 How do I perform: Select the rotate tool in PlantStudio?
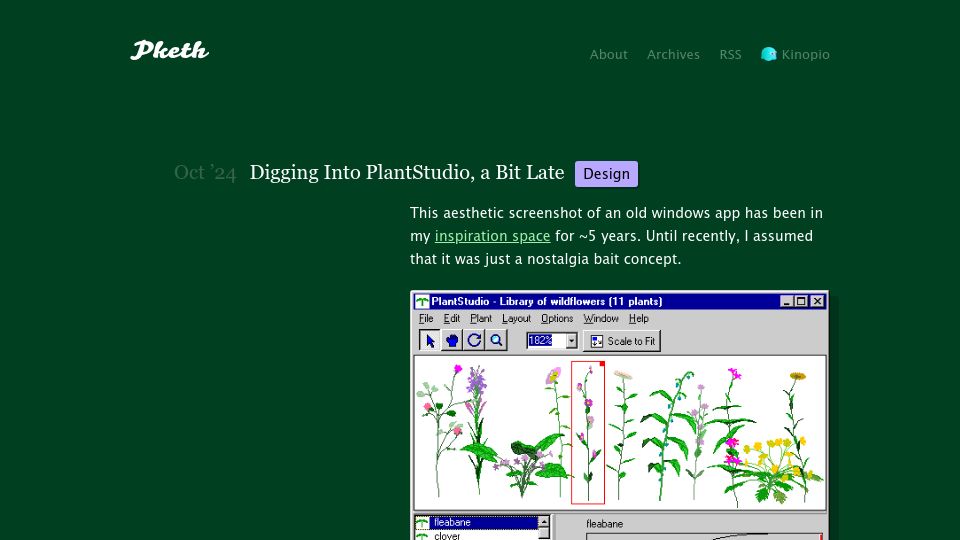474,340
